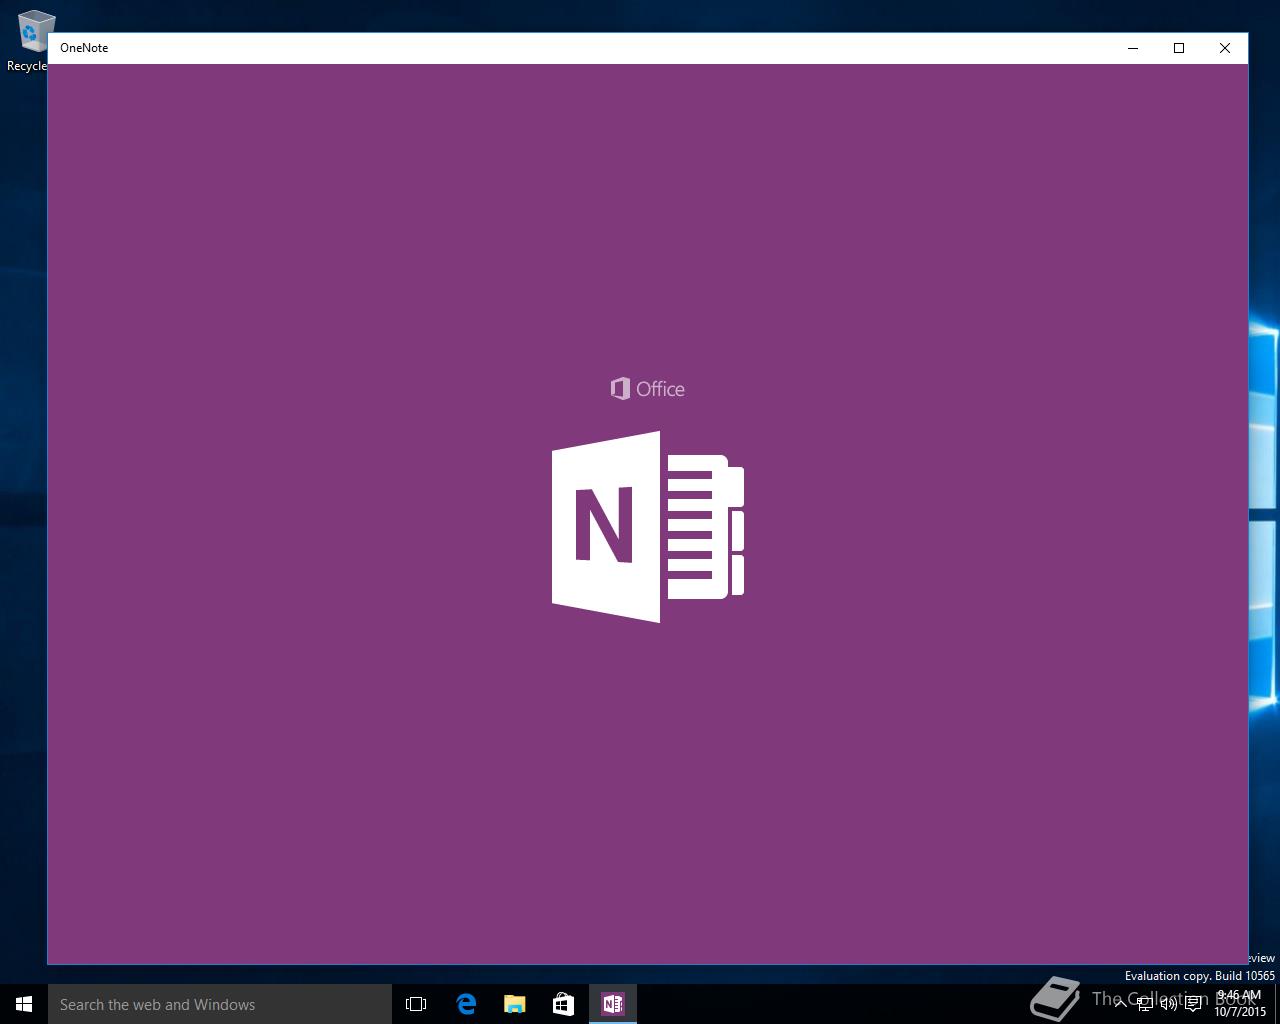Maximize the OneNote window

pyautogui.click(x=1179, y=48)
